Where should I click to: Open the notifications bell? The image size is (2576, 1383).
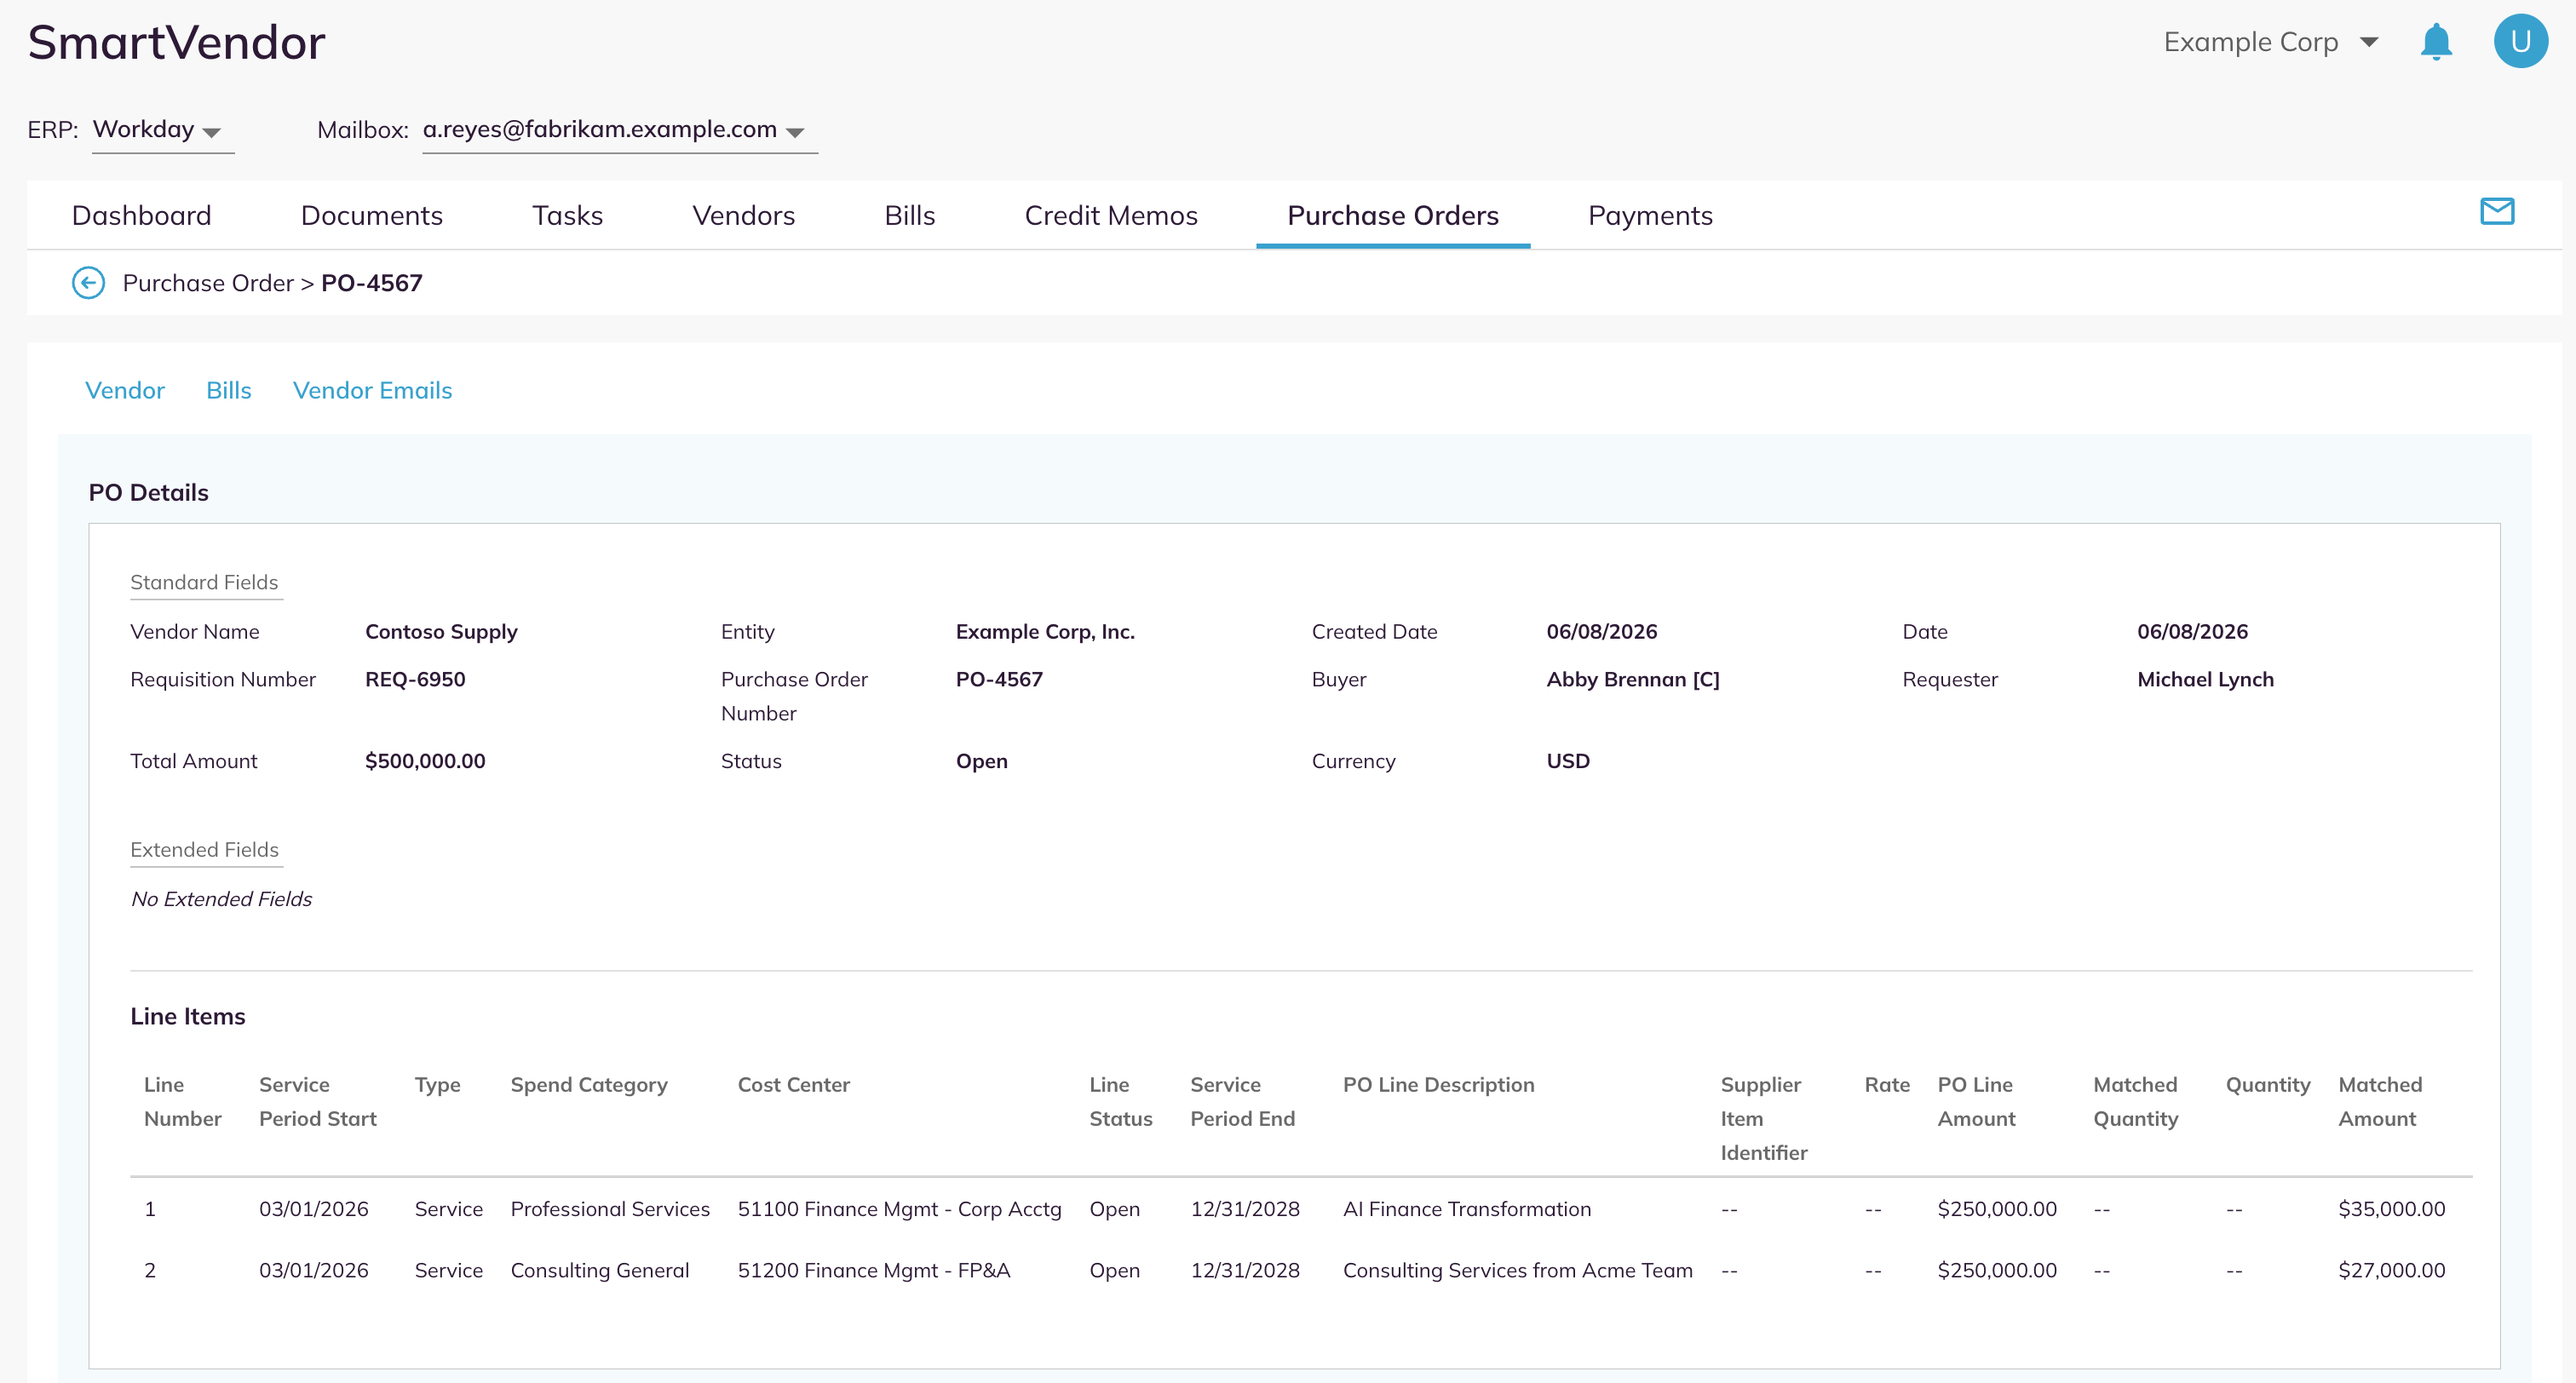pos(2436,42)
